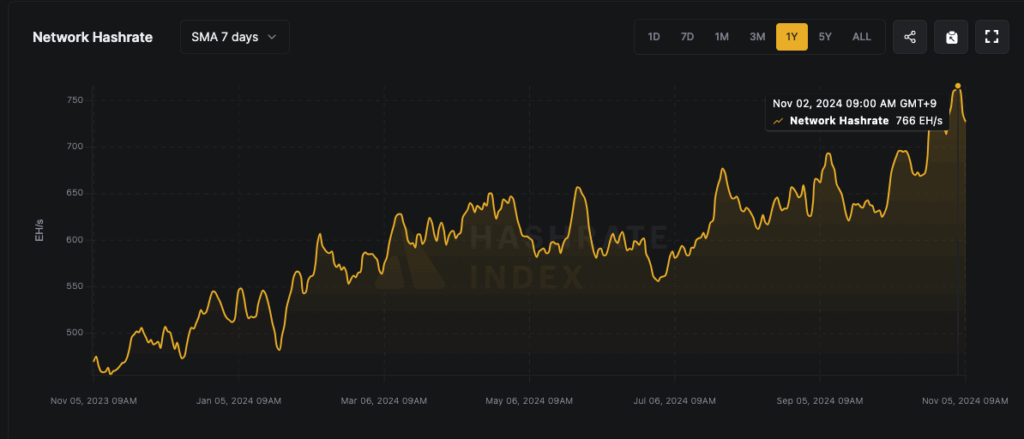Open the share chart icon
Image resolution: width=1024 pixels, height=439 pixels.
point(910,37)
